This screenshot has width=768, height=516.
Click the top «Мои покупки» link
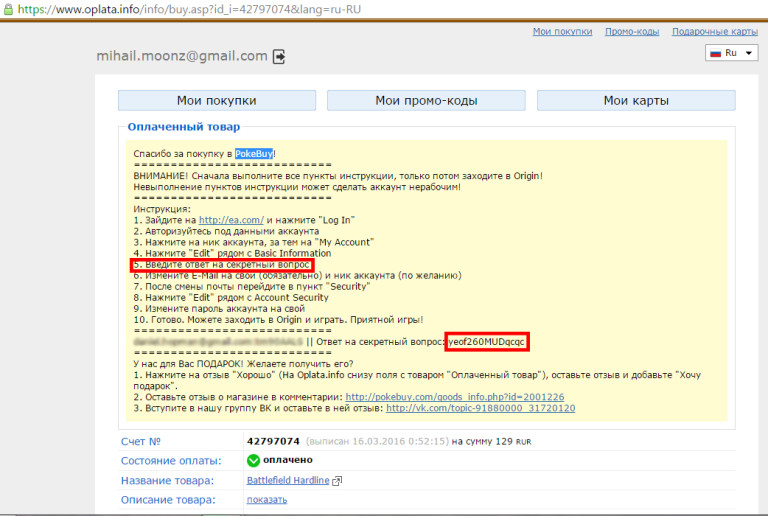(x=562, y=32)
